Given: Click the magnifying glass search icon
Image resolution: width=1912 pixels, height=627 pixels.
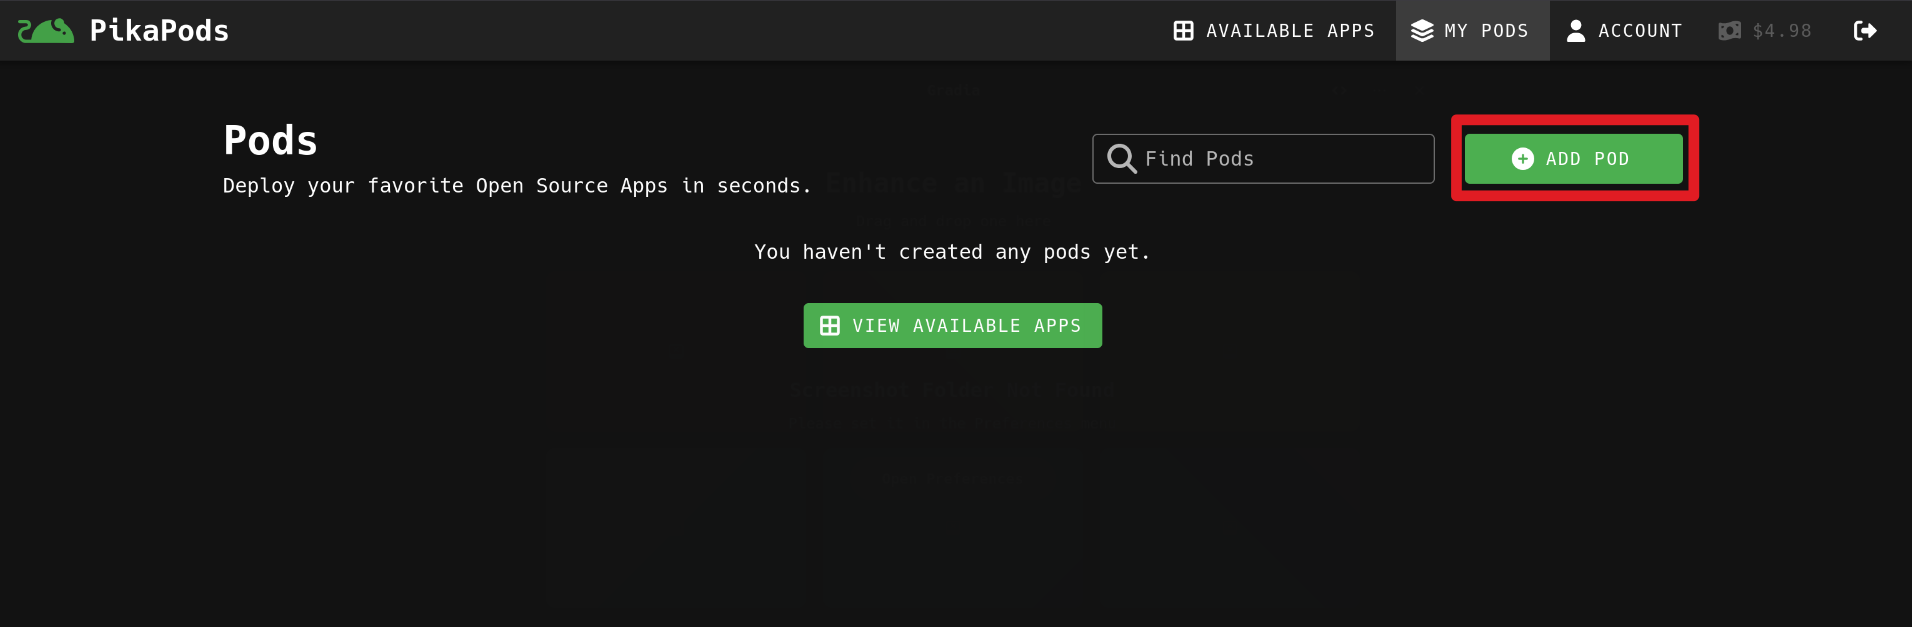Looking at the screenshot, I should (1122, 159).
